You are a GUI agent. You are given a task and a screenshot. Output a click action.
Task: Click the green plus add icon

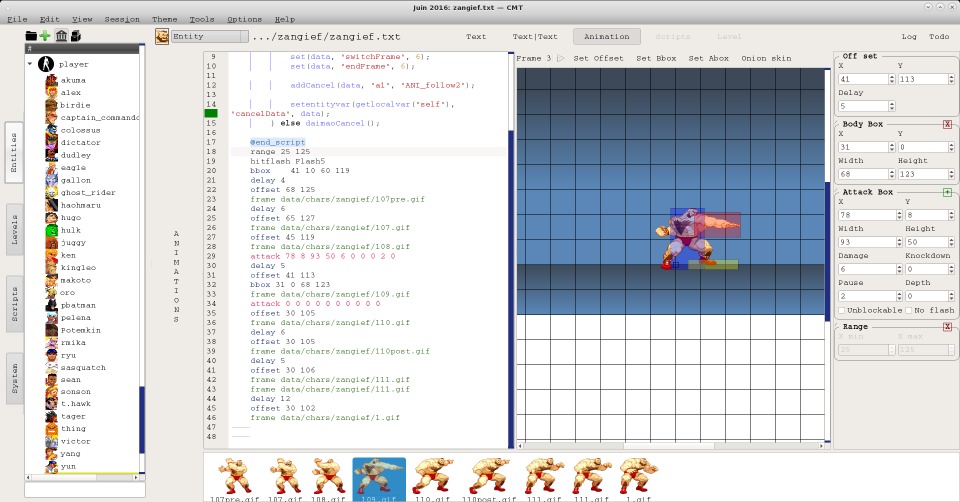coord(45,36)
